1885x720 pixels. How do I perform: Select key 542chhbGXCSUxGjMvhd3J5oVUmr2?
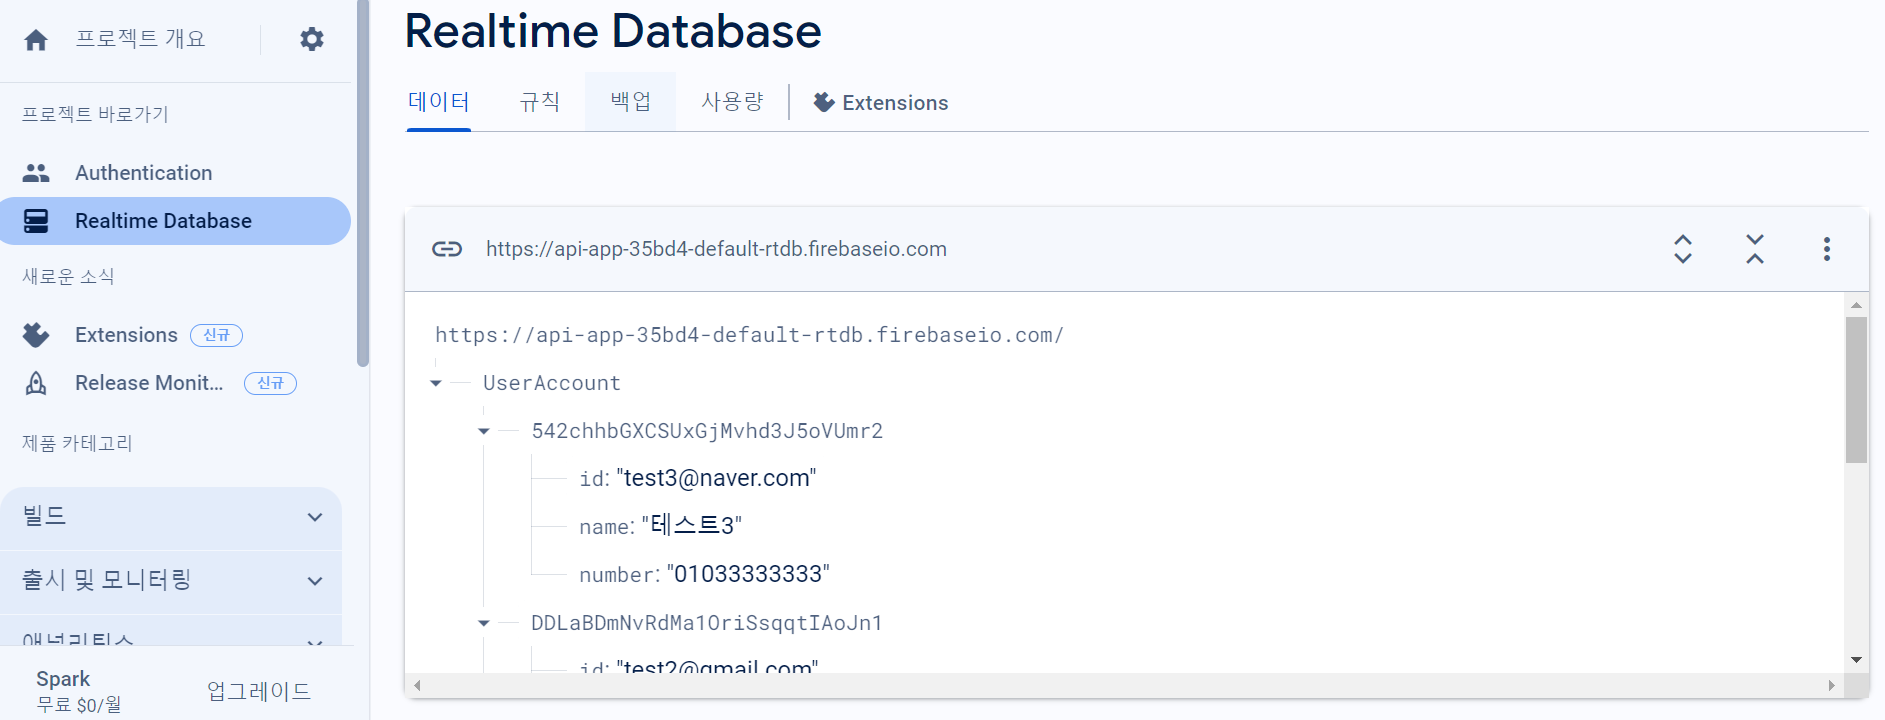pyautogui.click(x=707, y=431)
